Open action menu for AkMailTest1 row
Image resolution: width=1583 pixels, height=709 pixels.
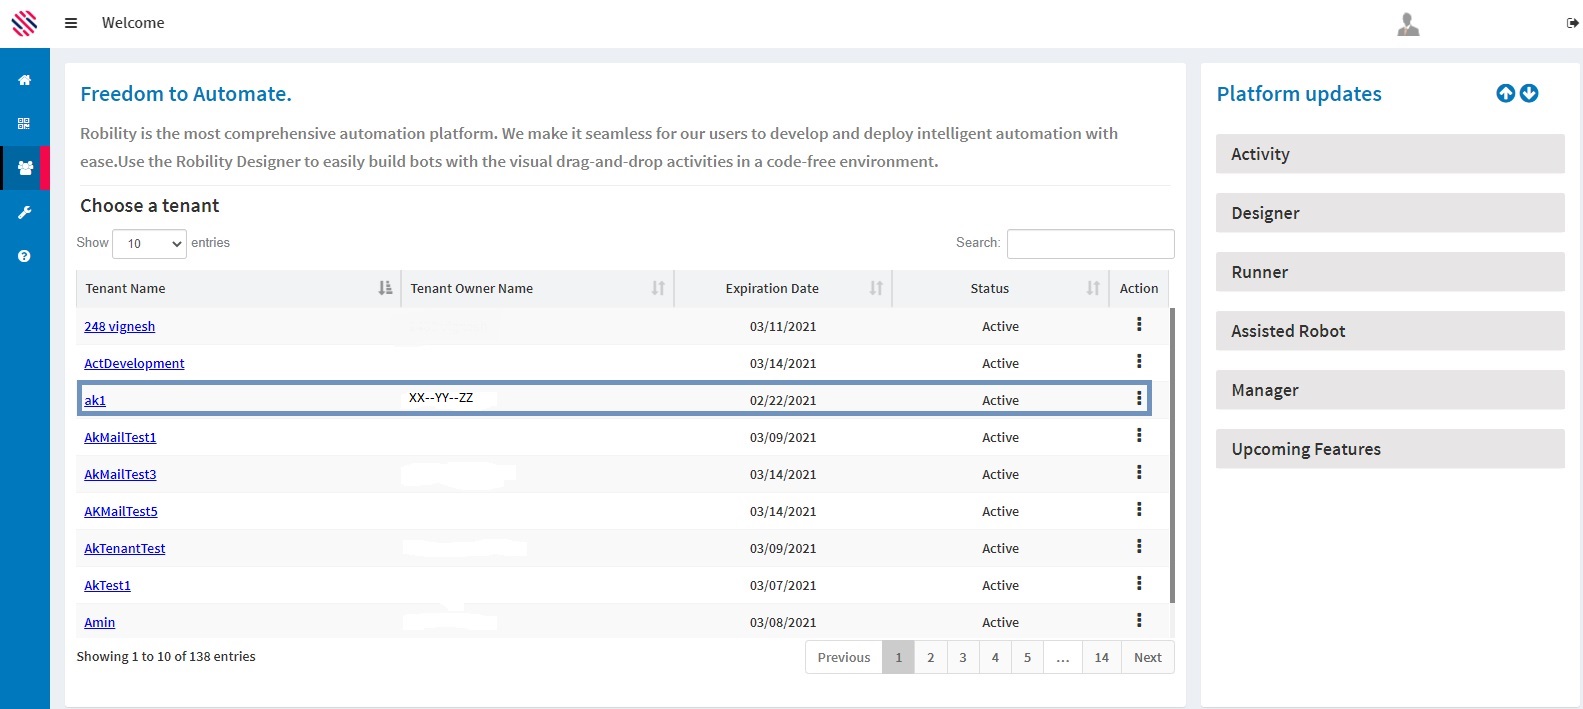[1139, 435]
